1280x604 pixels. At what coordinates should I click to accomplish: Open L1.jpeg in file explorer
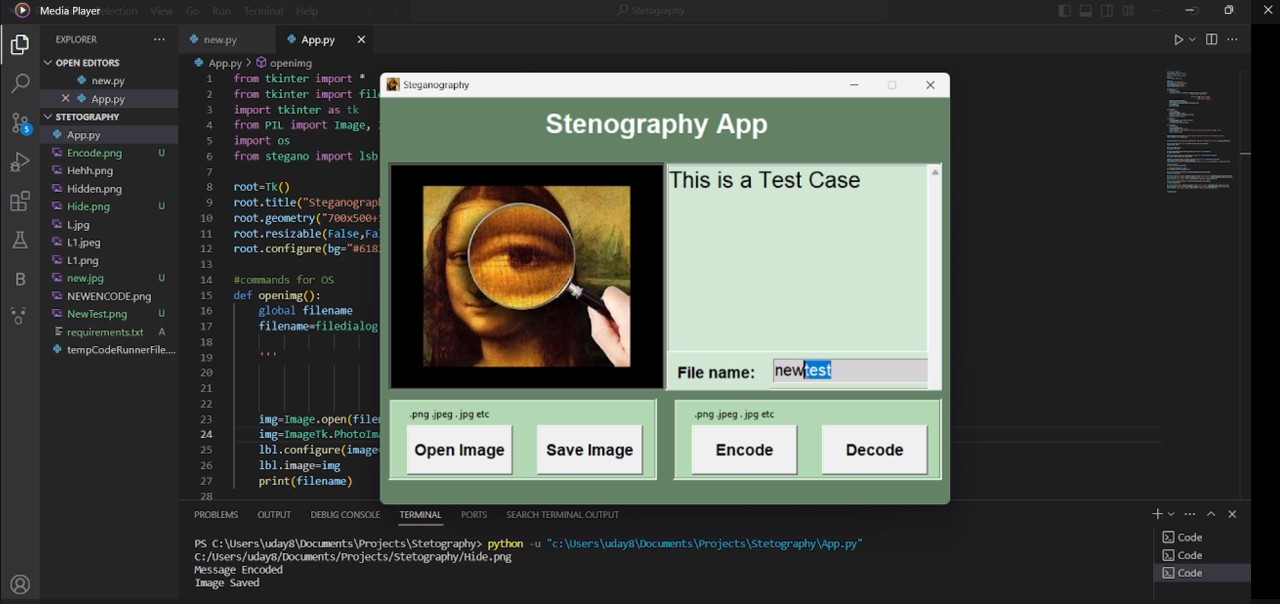[109, 243]
